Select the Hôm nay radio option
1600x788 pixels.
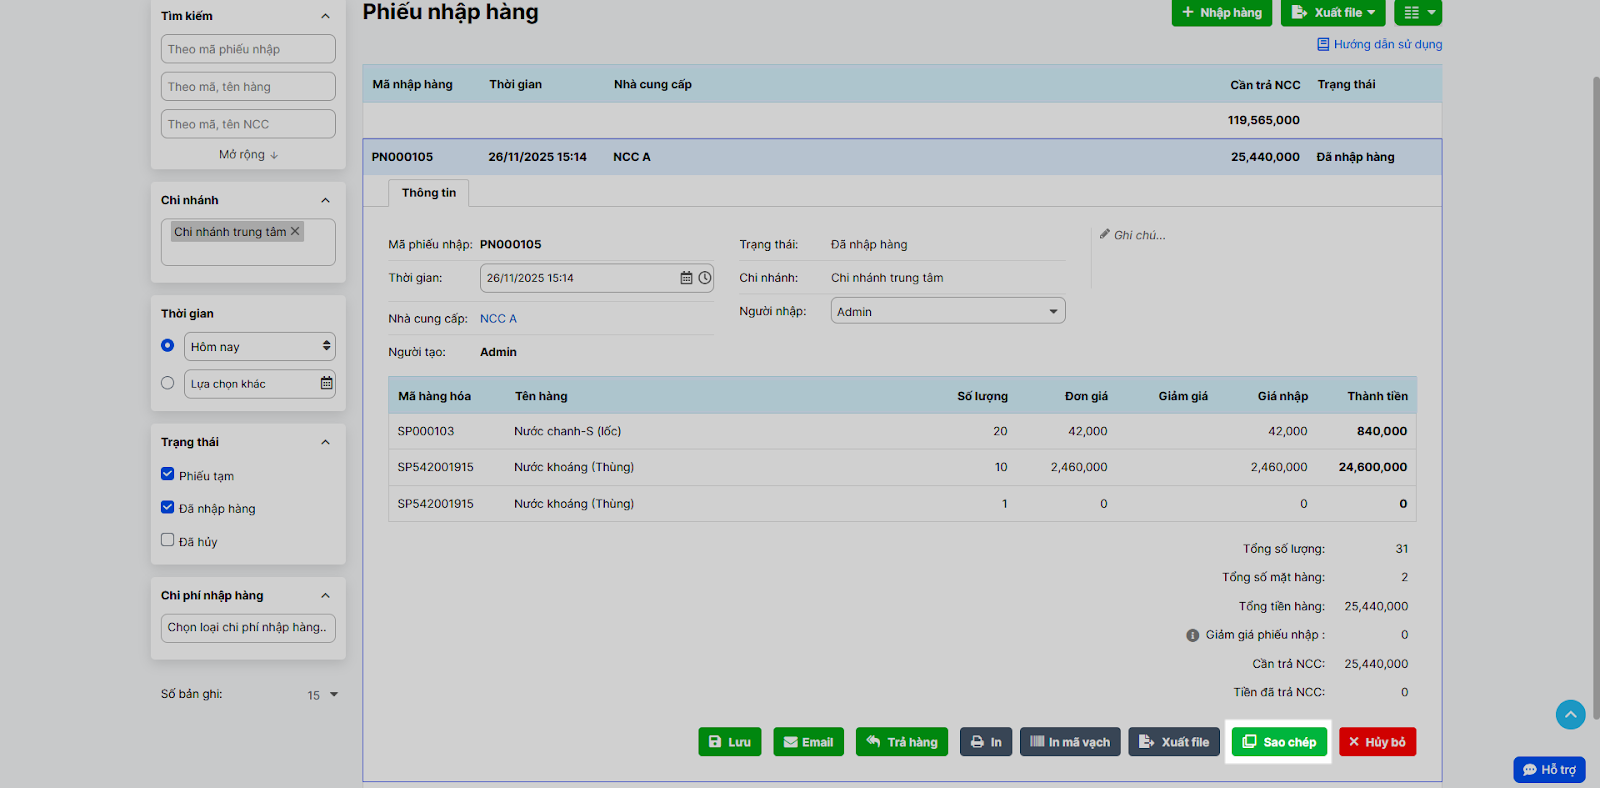pyautogui.click(x=168, y=345)
